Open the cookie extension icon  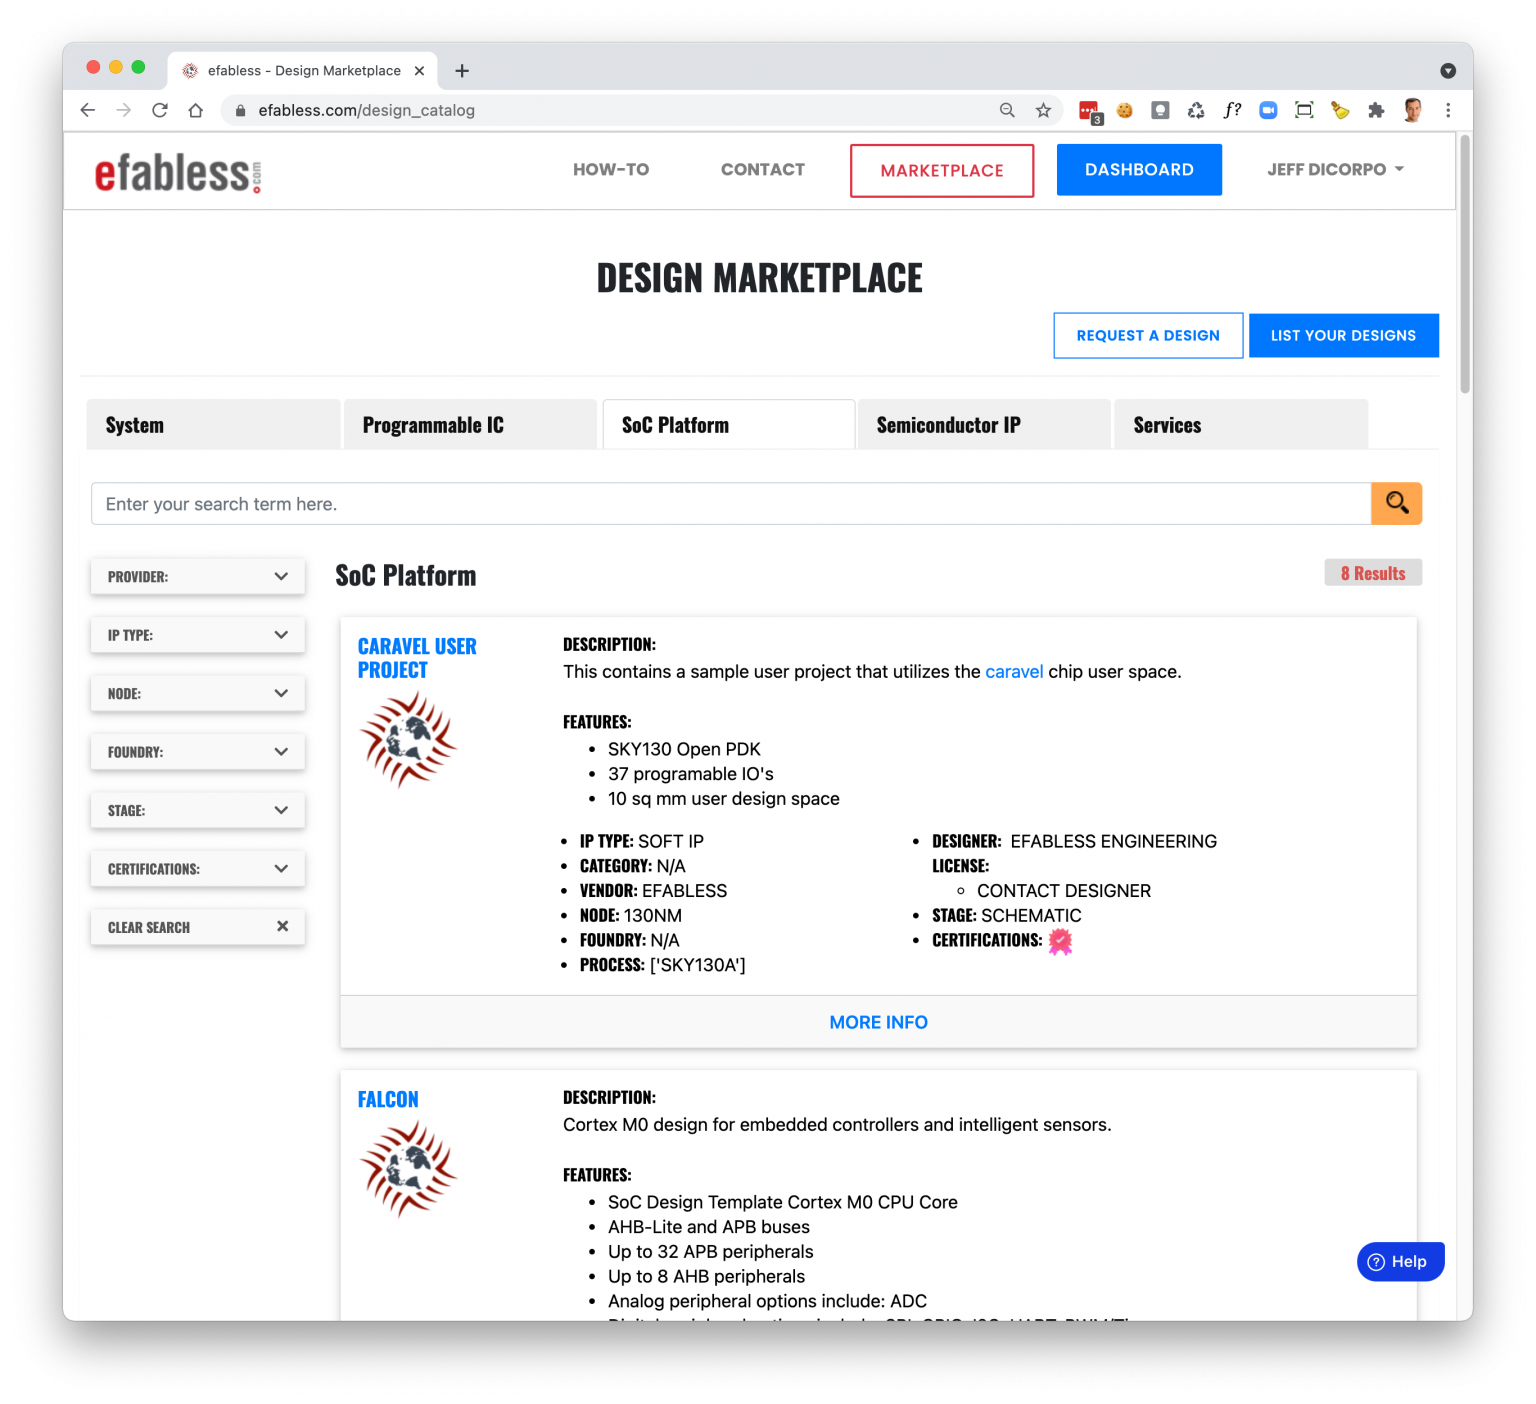point(1125,110)
